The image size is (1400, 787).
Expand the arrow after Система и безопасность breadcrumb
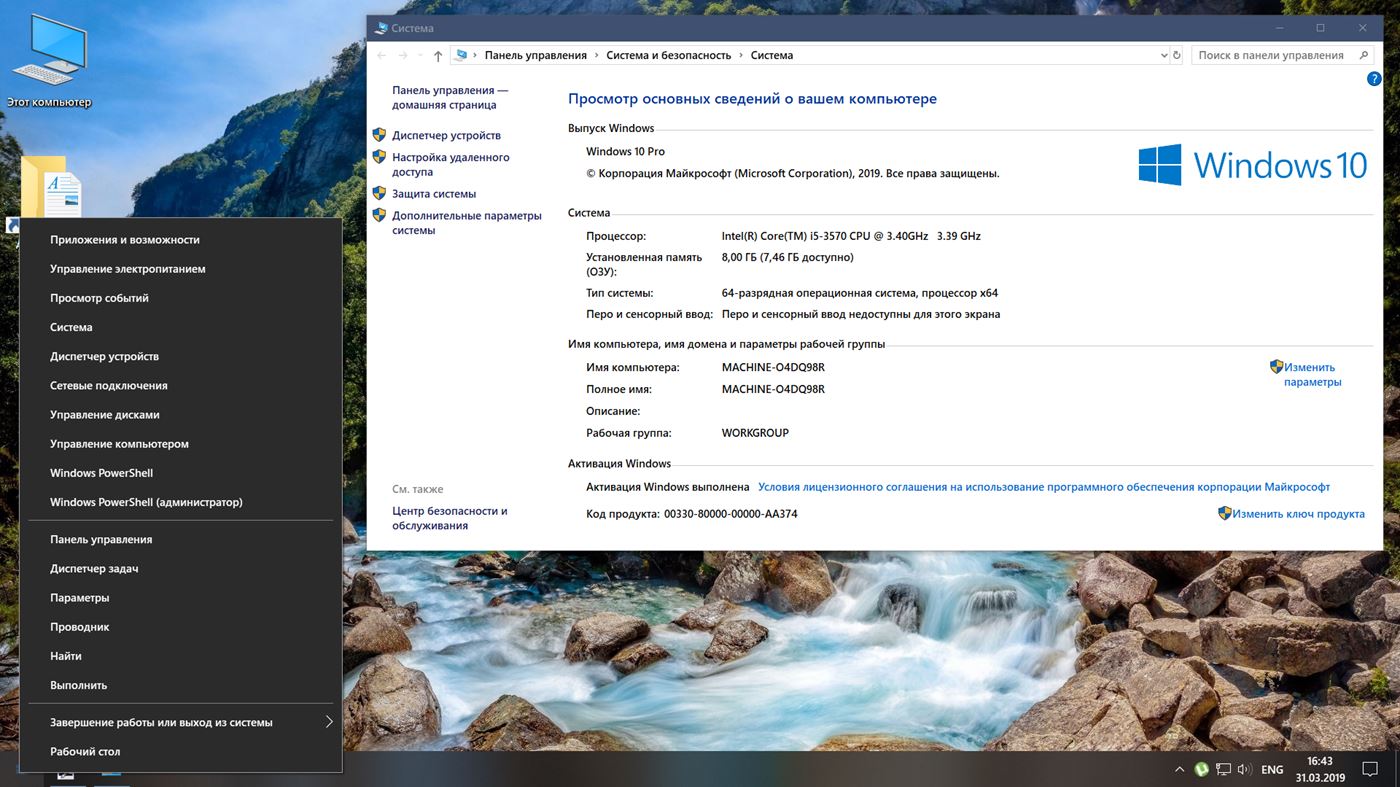(741, 56)
